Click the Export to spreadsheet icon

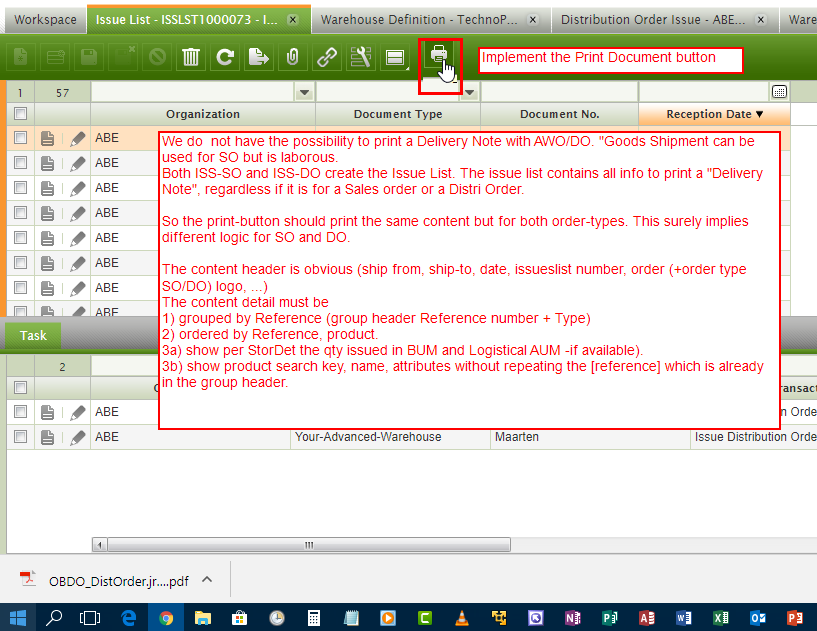point(258,58)
